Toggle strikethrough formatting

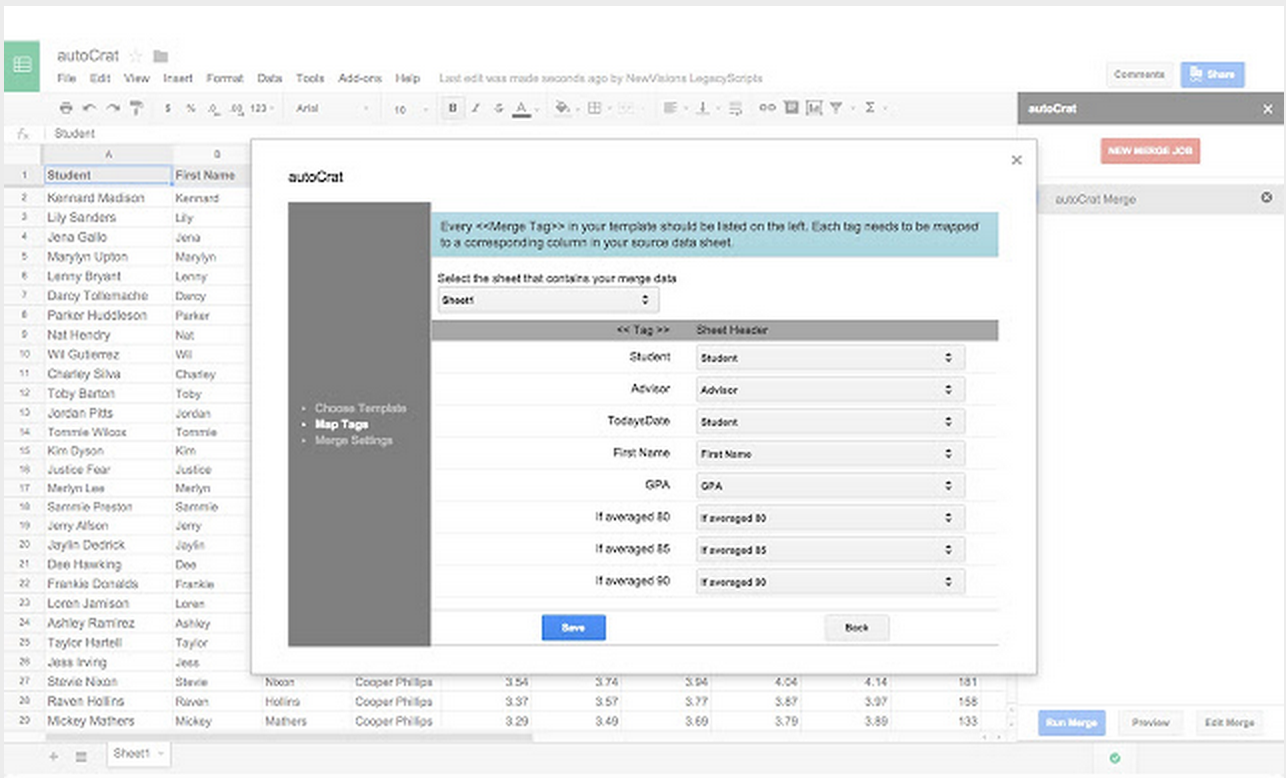pyautogui.click(x=498, y=108)
